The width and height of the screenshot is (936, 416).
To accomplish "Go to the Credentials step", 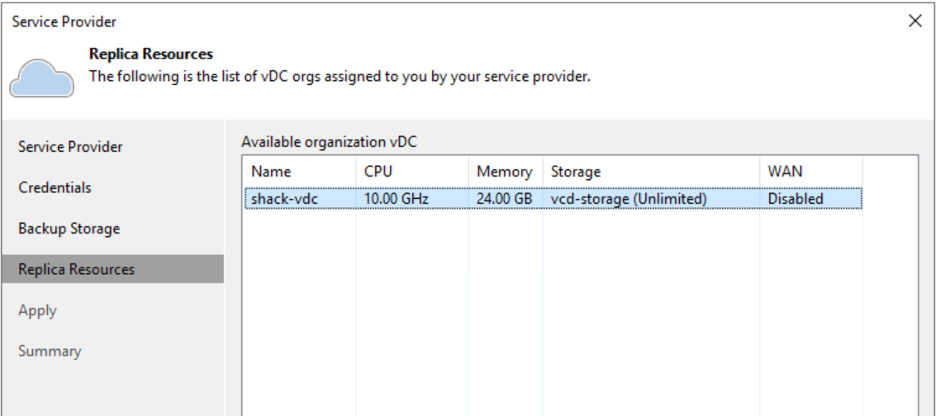I will tap(55, 187).
